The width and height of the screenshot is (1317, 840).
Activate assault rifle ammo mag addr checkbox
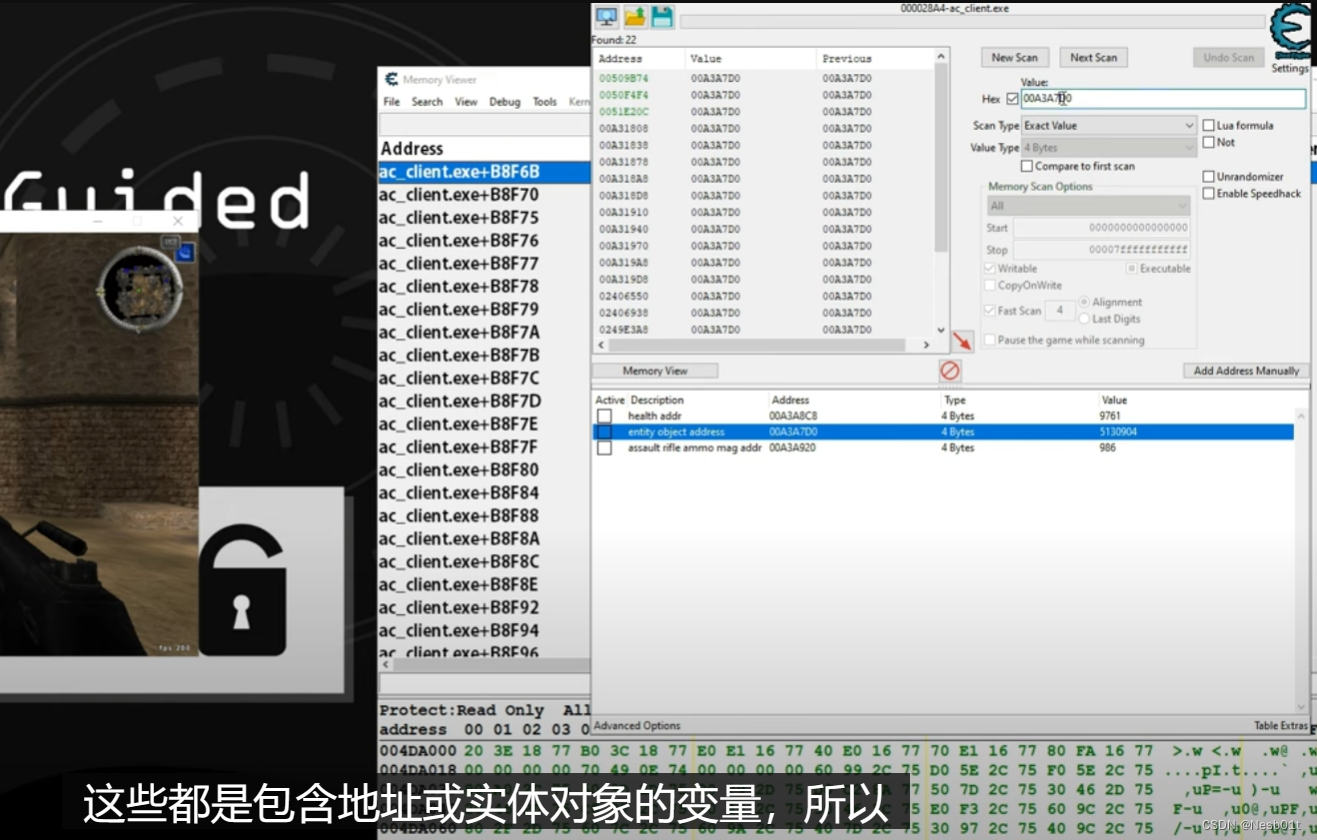604,448
